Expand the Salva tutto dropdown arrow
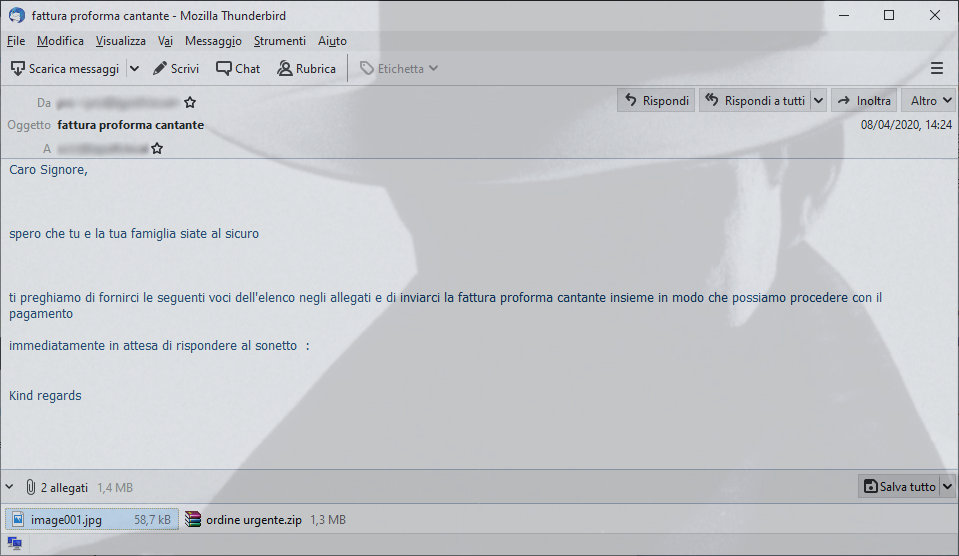Image resolution: width=959 pixels, height=556 pixels. [x=947, y=486]
